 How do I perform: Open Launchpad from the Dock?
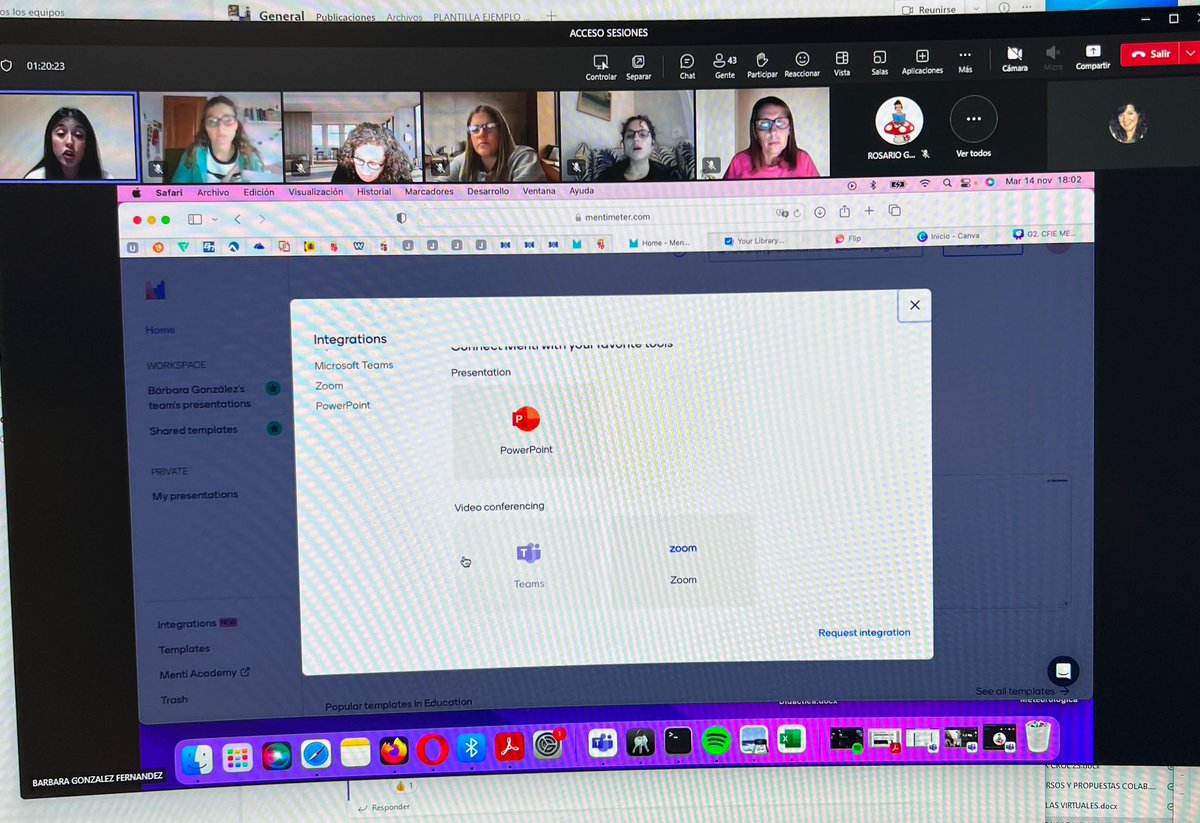point(238,756)
